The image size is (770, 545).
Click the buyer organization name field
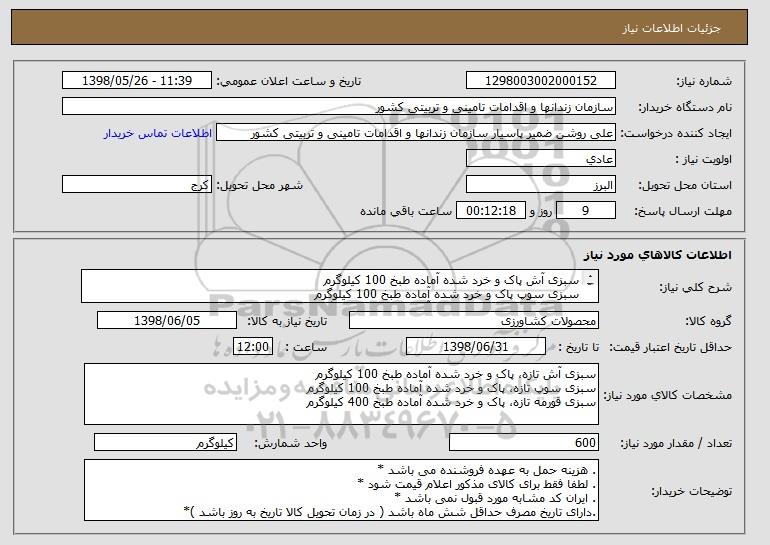(x=339, y=107)
